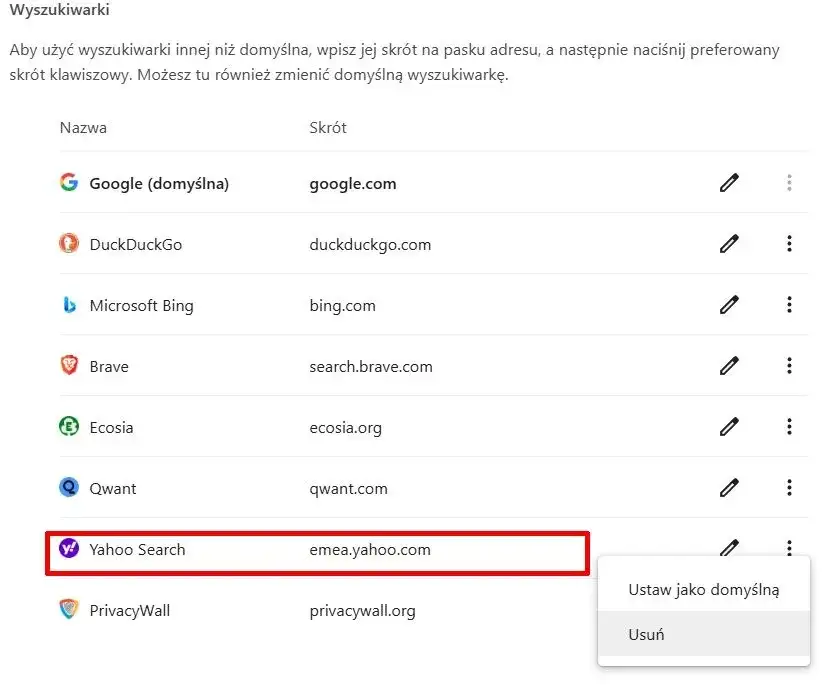The image size is (831, 685).
Task: Click the Ecosia leaf icon
Action: pyautogui.click(x=68, y=427)
